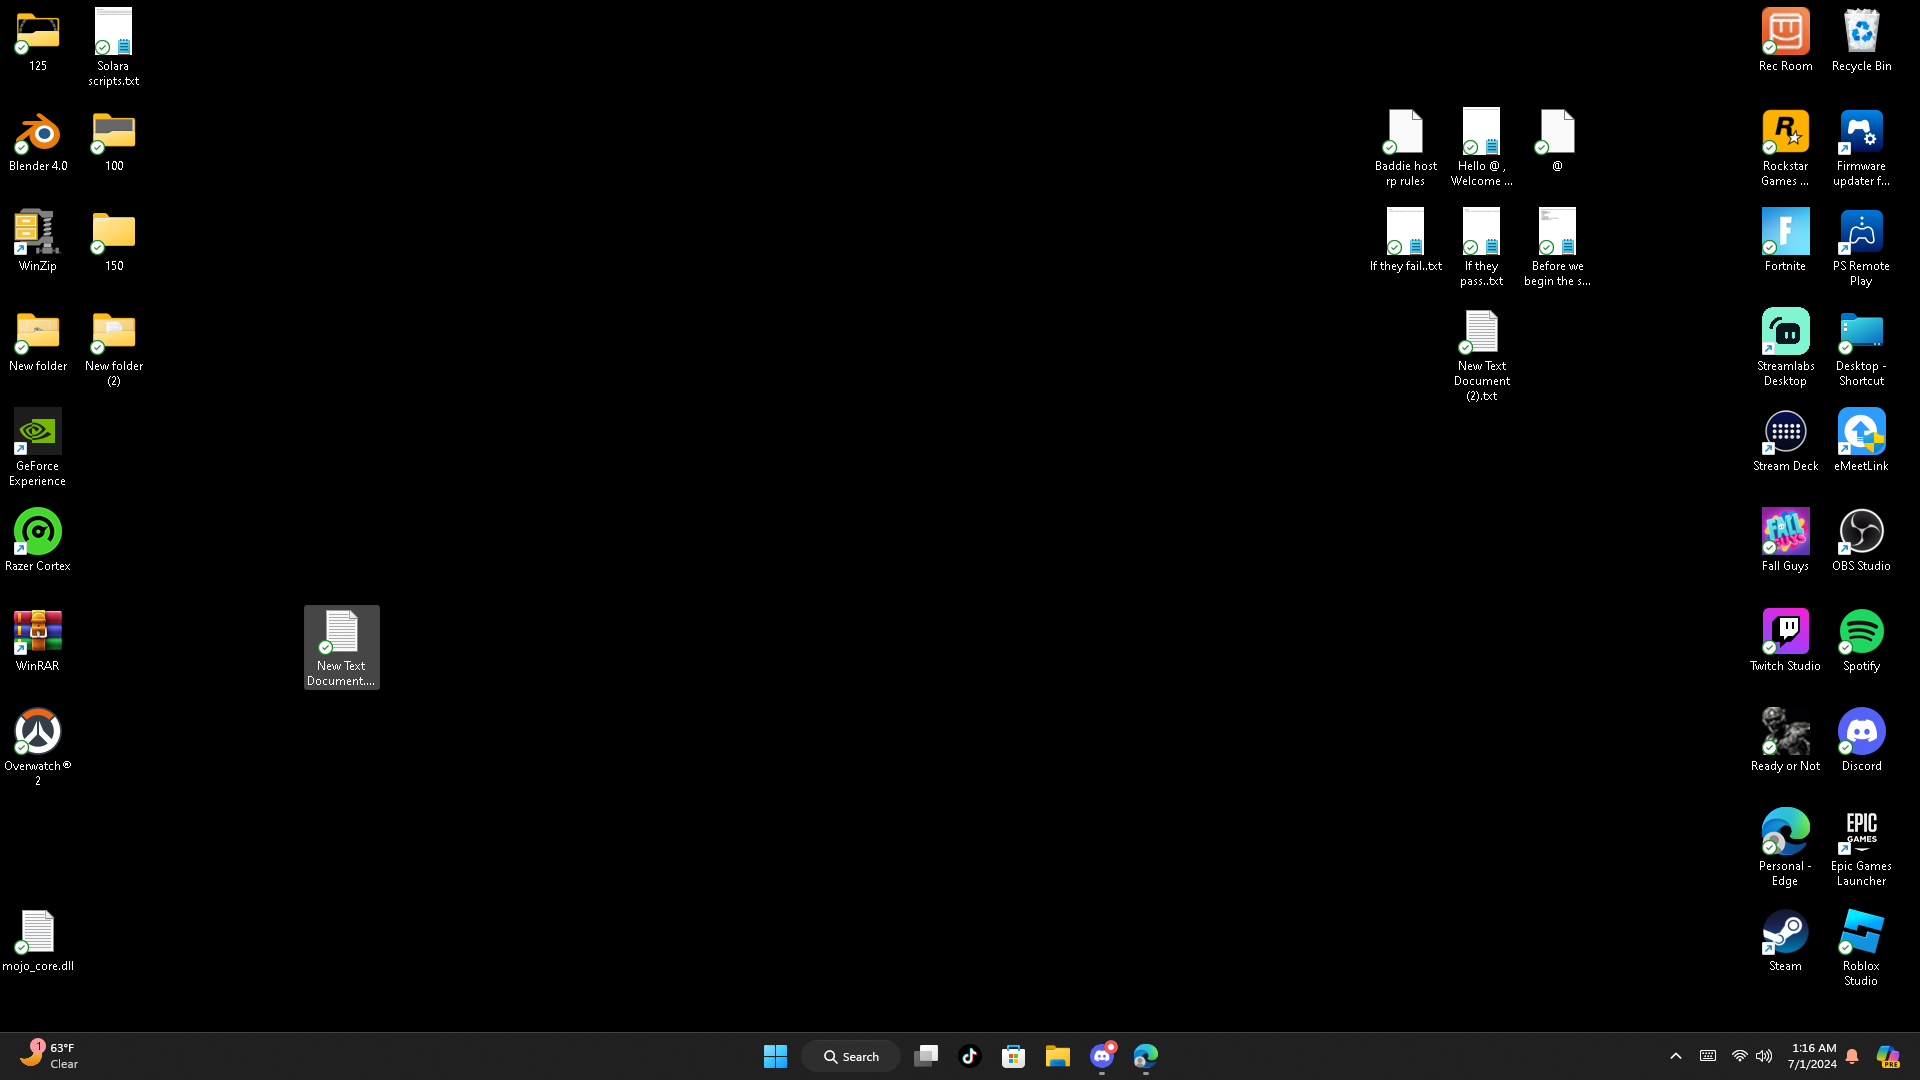Open the clock and calendar flyout
1920x1080 pixels.
coord(1812,1056)
